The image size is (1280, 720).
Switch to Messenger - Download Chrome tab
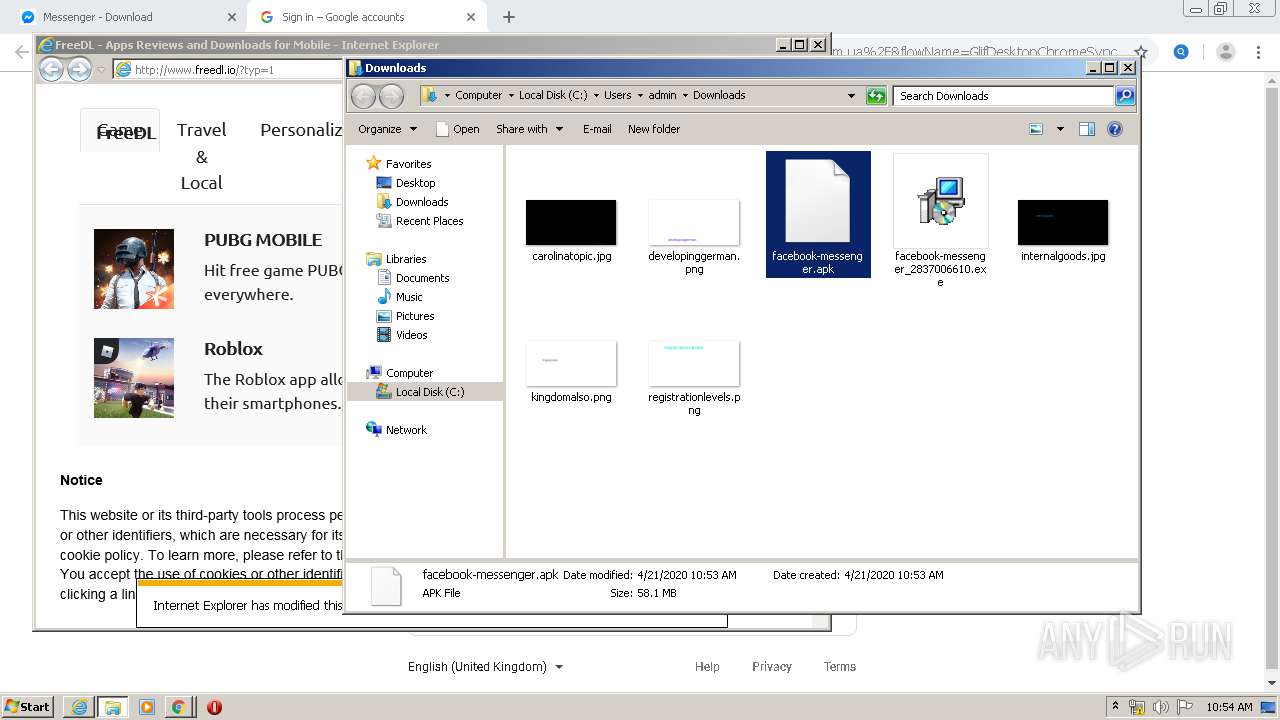tap(127, 17)
